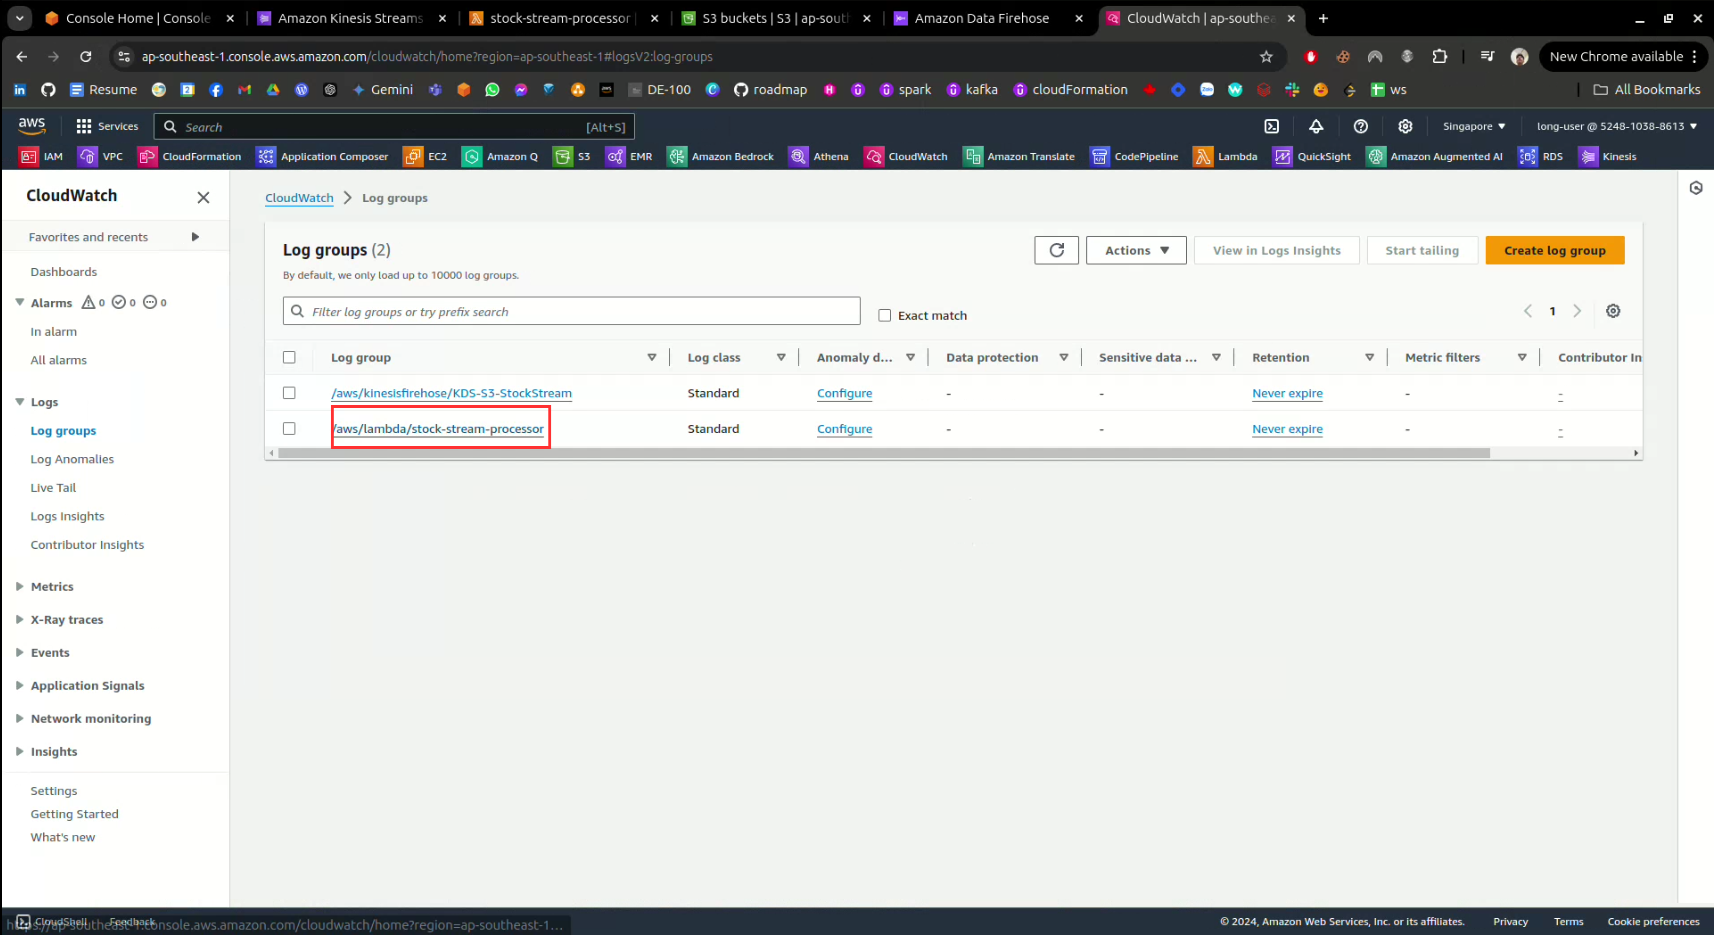This screenshot has height=935, width=1714.
Task: Open the Actions dropdown menu
Action: click(1136, 250)
